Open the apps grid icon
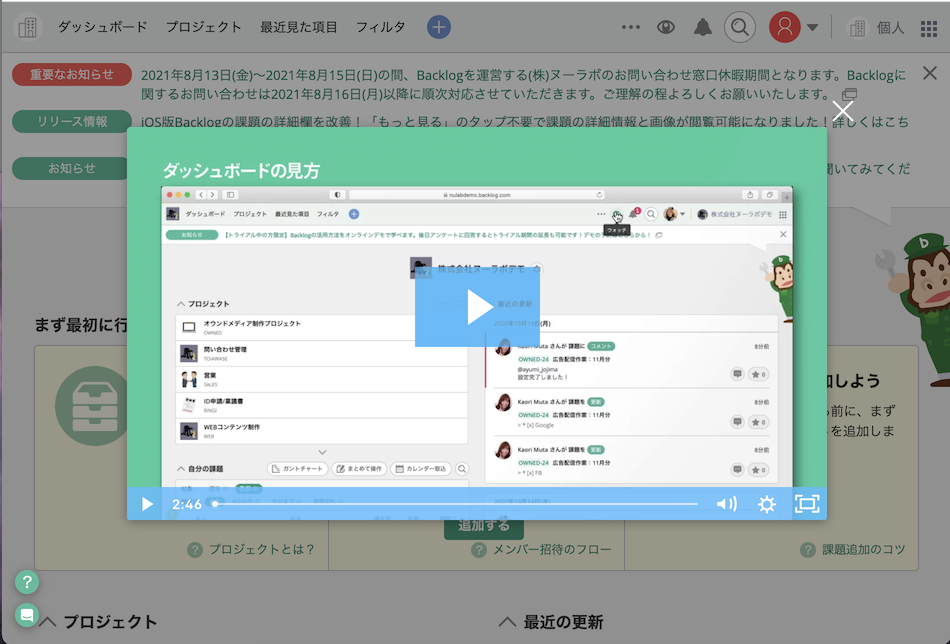 tap(929, 28)
